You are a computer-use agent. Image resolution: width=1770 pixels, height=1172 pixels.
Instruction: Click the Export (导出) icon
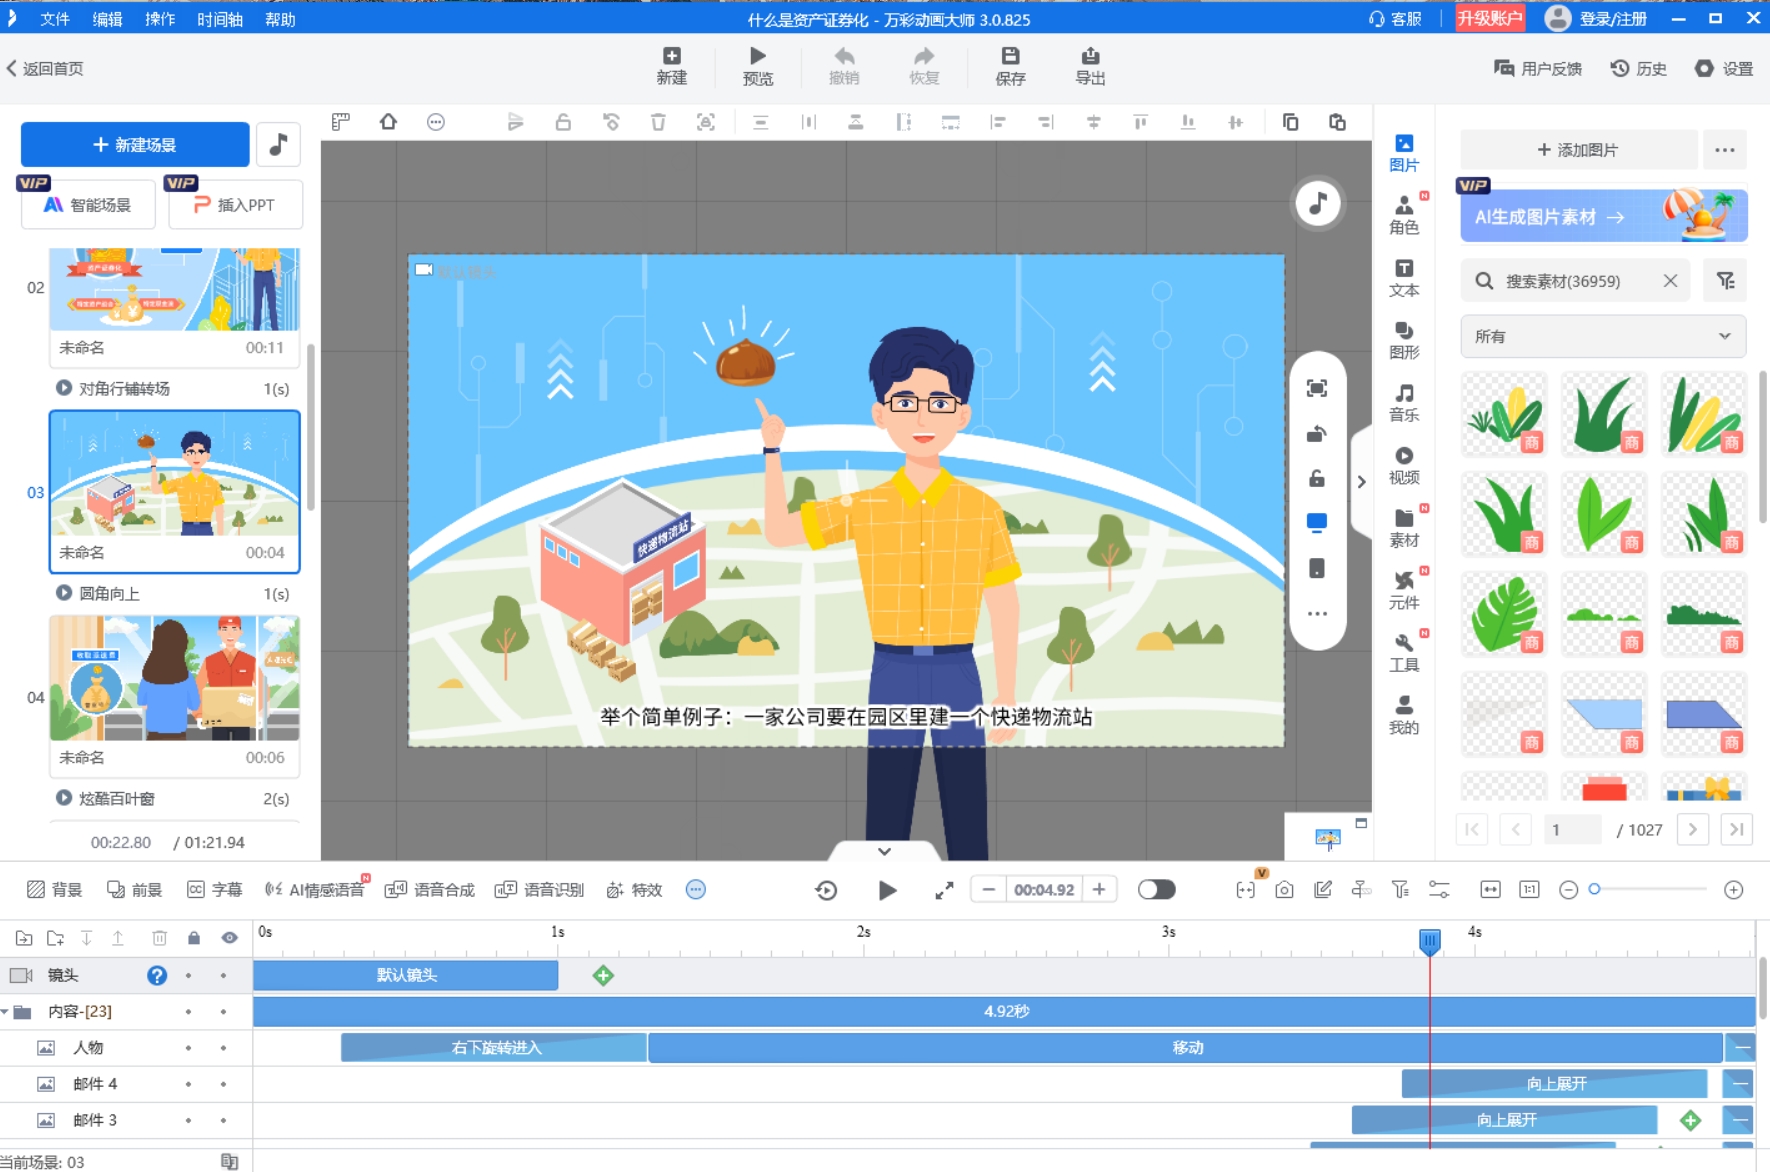[1089, 66]
